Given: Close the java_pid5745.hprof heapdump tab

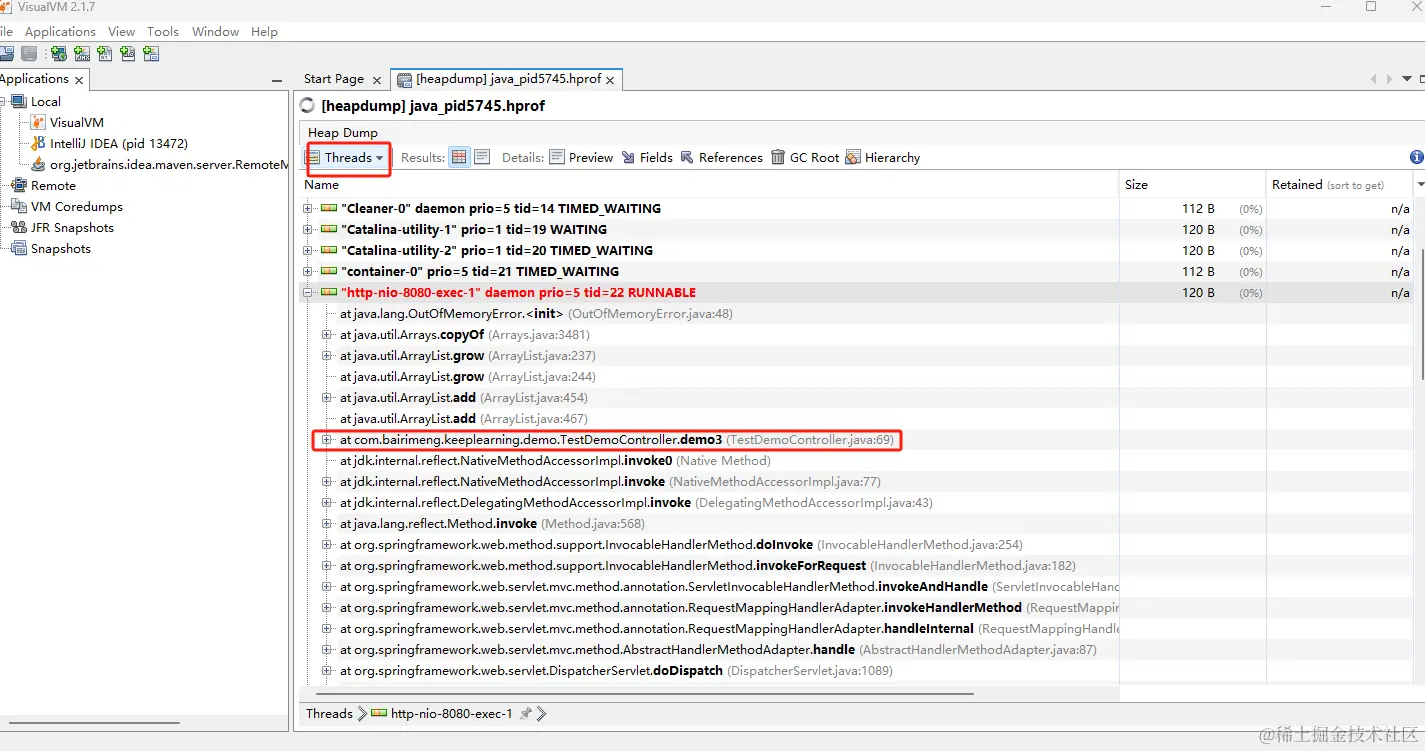Looking at the screenshot, I should pos(611,80).
